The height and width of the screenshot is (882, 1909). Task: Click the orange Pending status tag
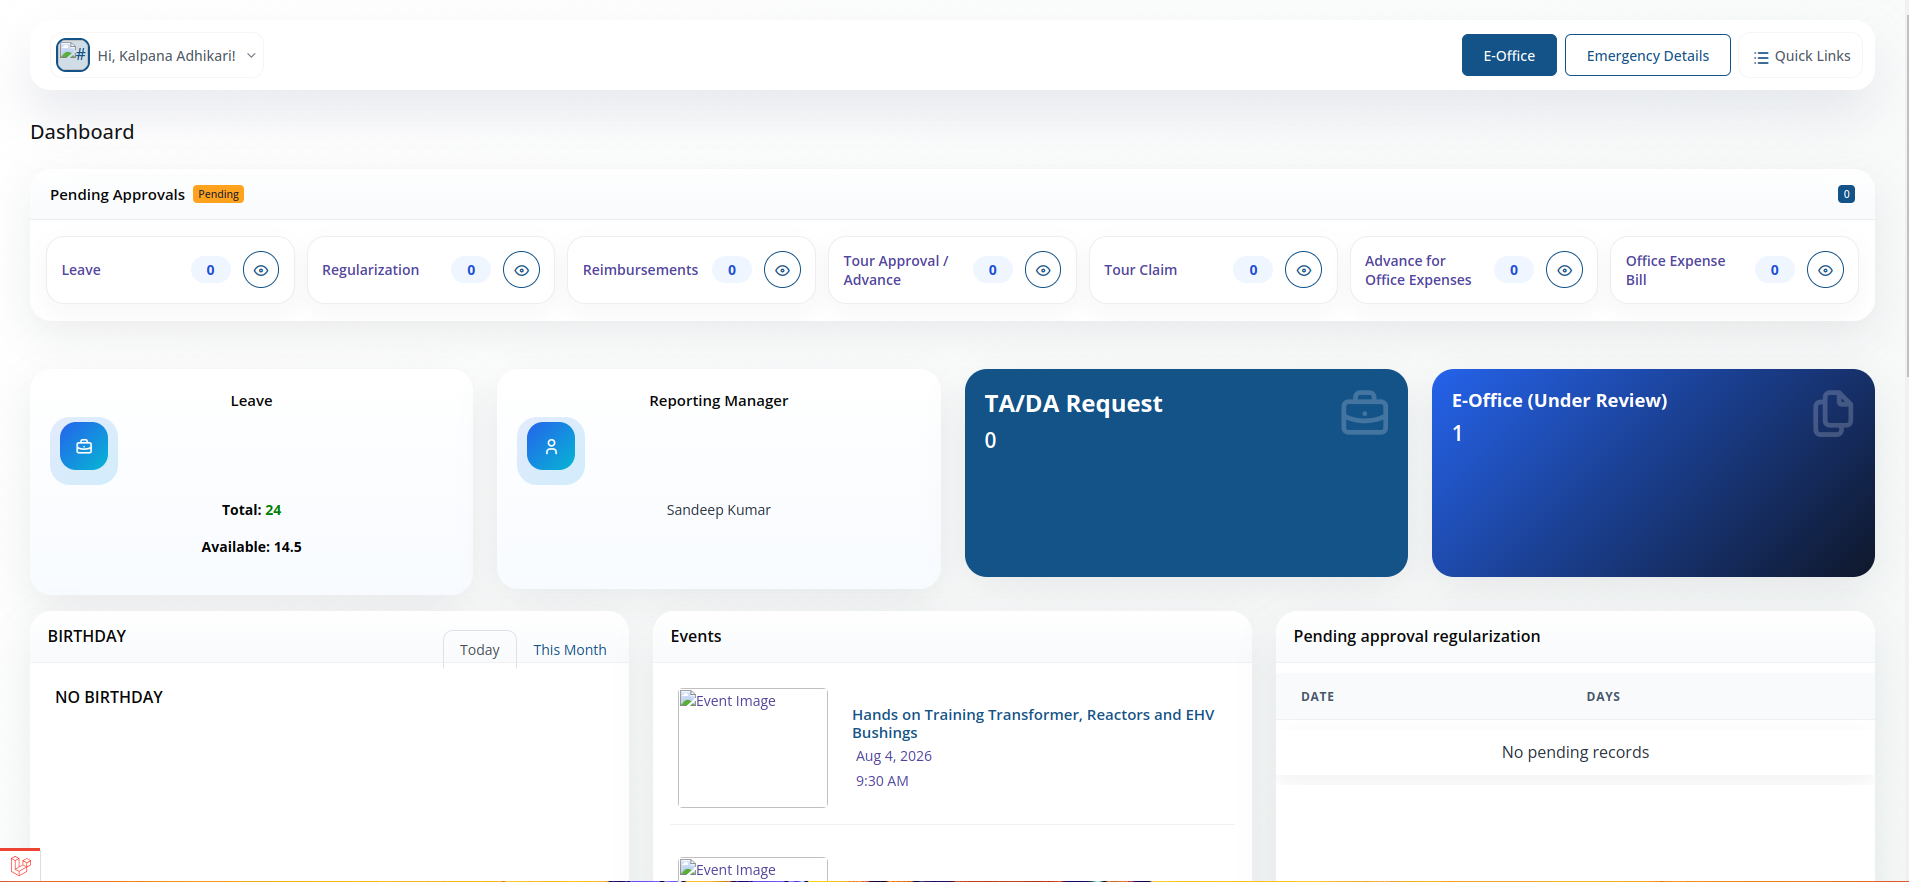coord(218,194)
